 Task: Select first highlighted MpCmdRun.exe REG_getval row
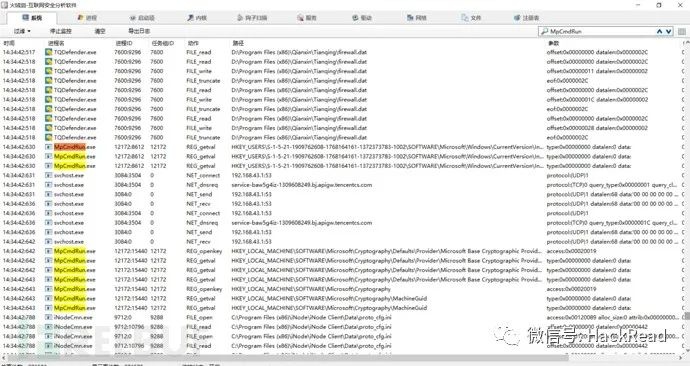(x=343, y=147)
